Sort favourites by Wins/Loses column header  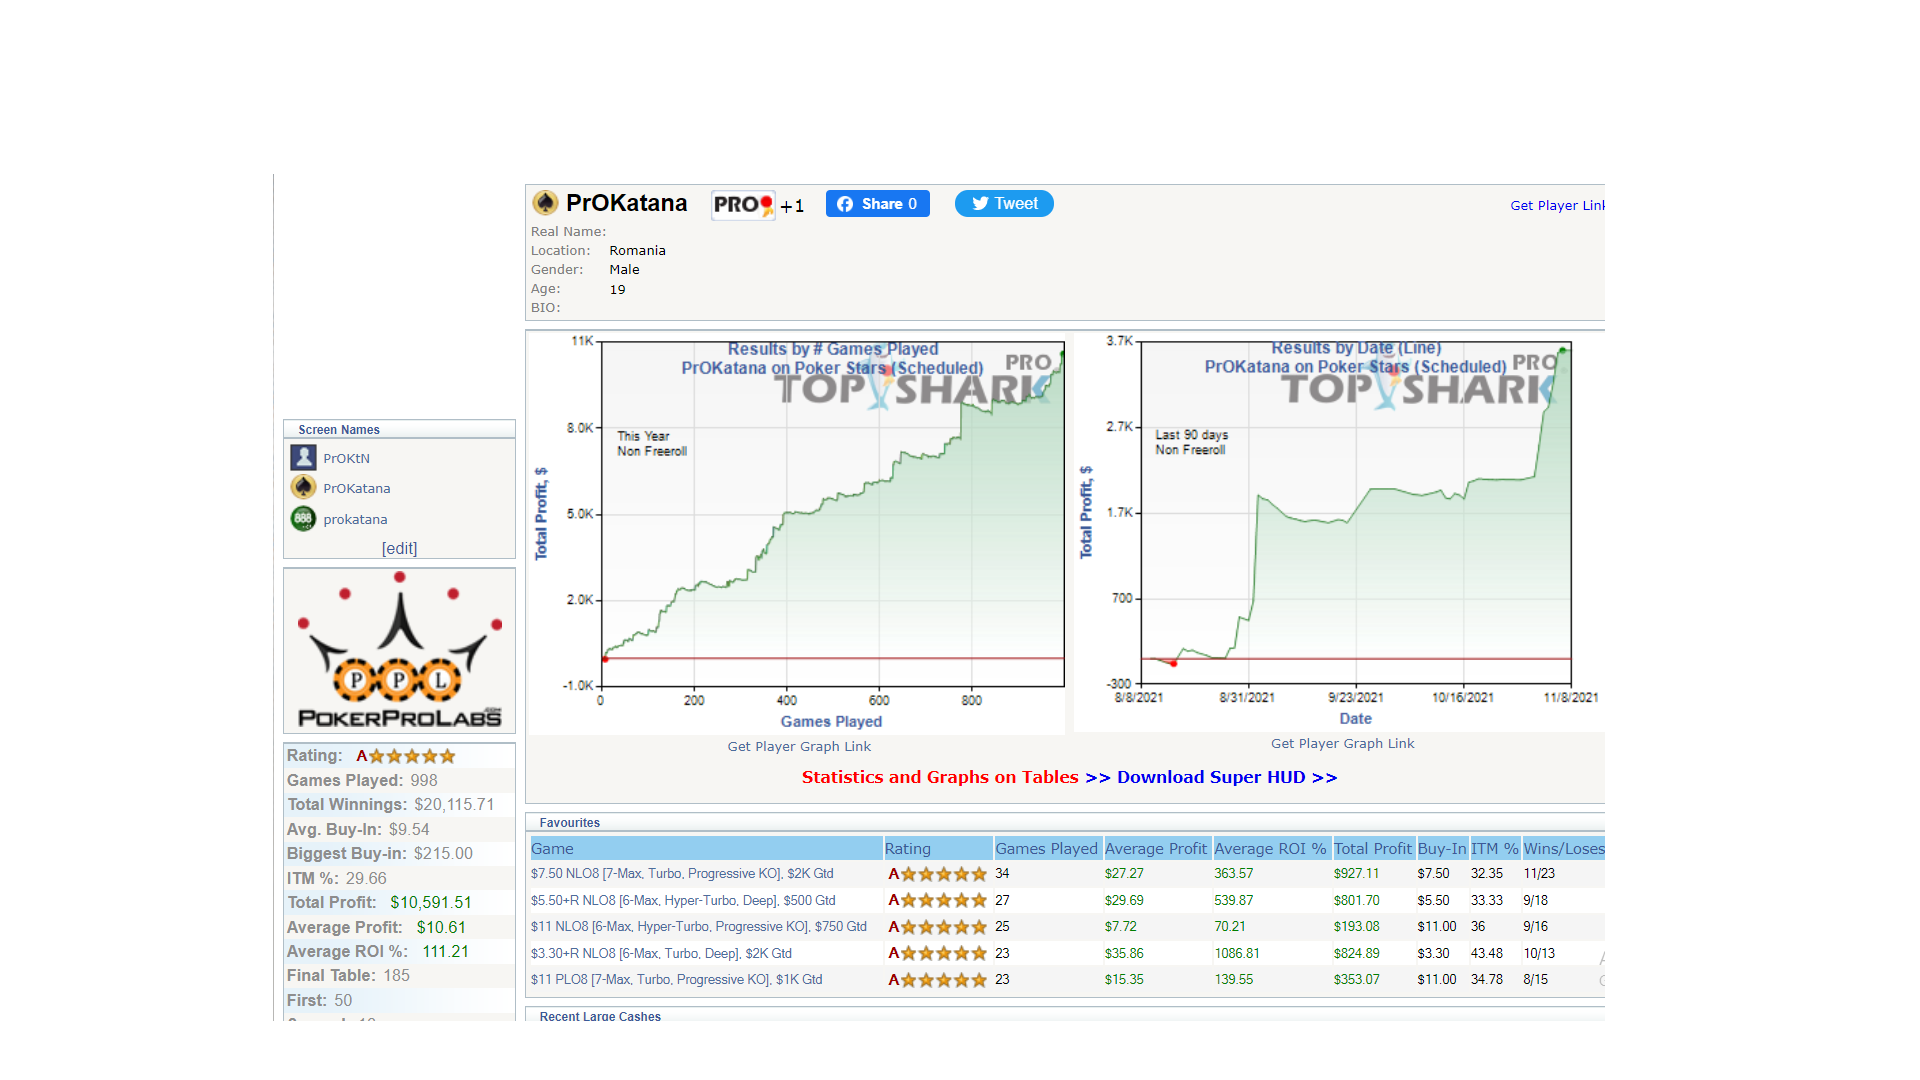(1563, 849)
